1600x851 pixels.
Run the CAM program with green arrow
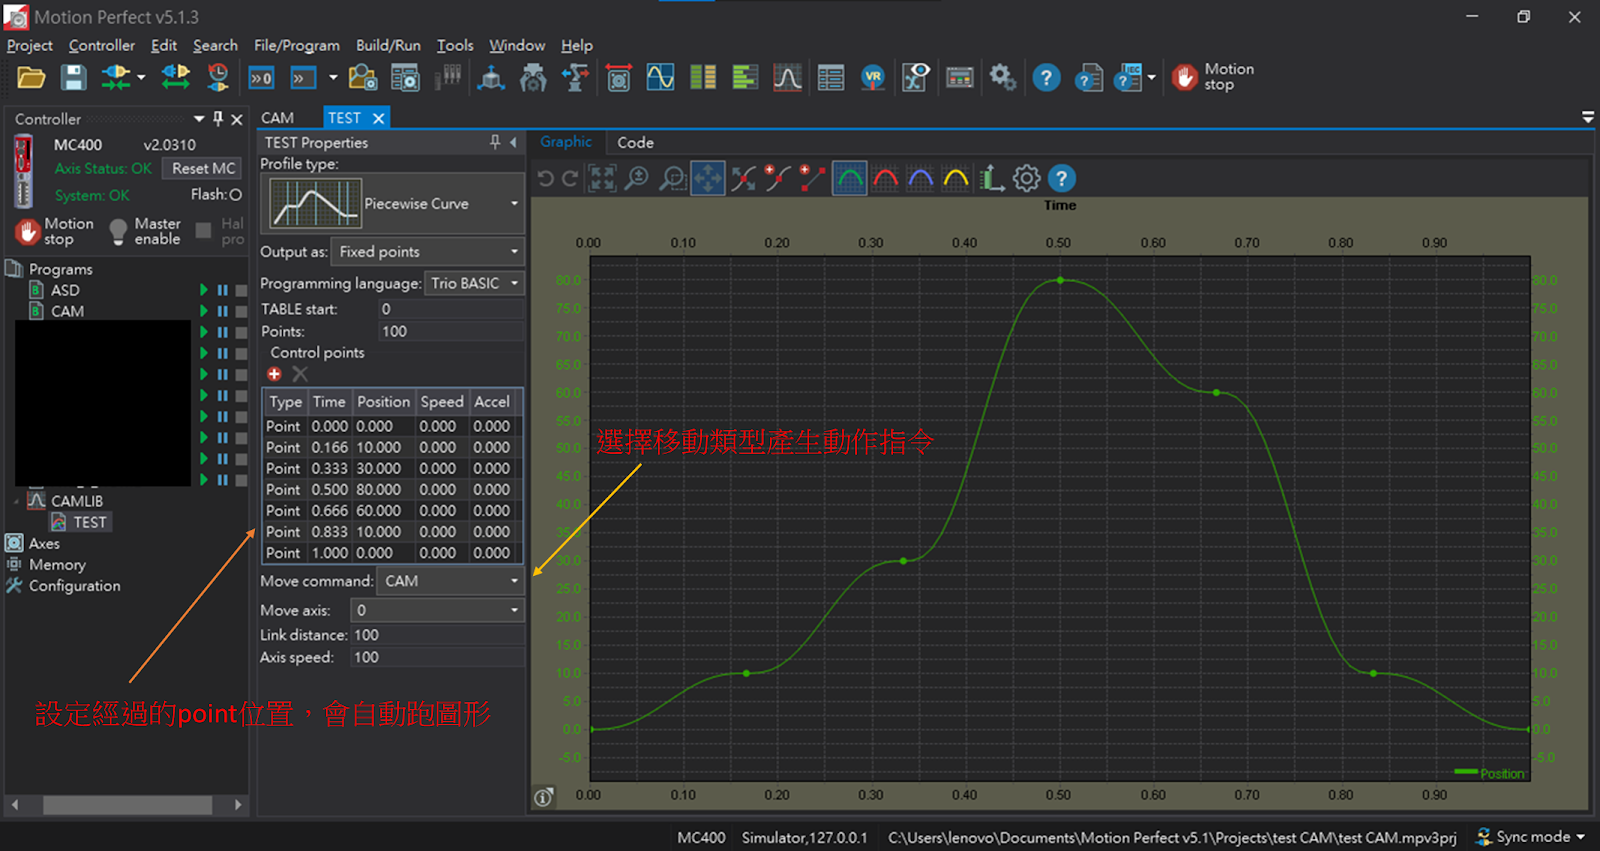point(204,311)
